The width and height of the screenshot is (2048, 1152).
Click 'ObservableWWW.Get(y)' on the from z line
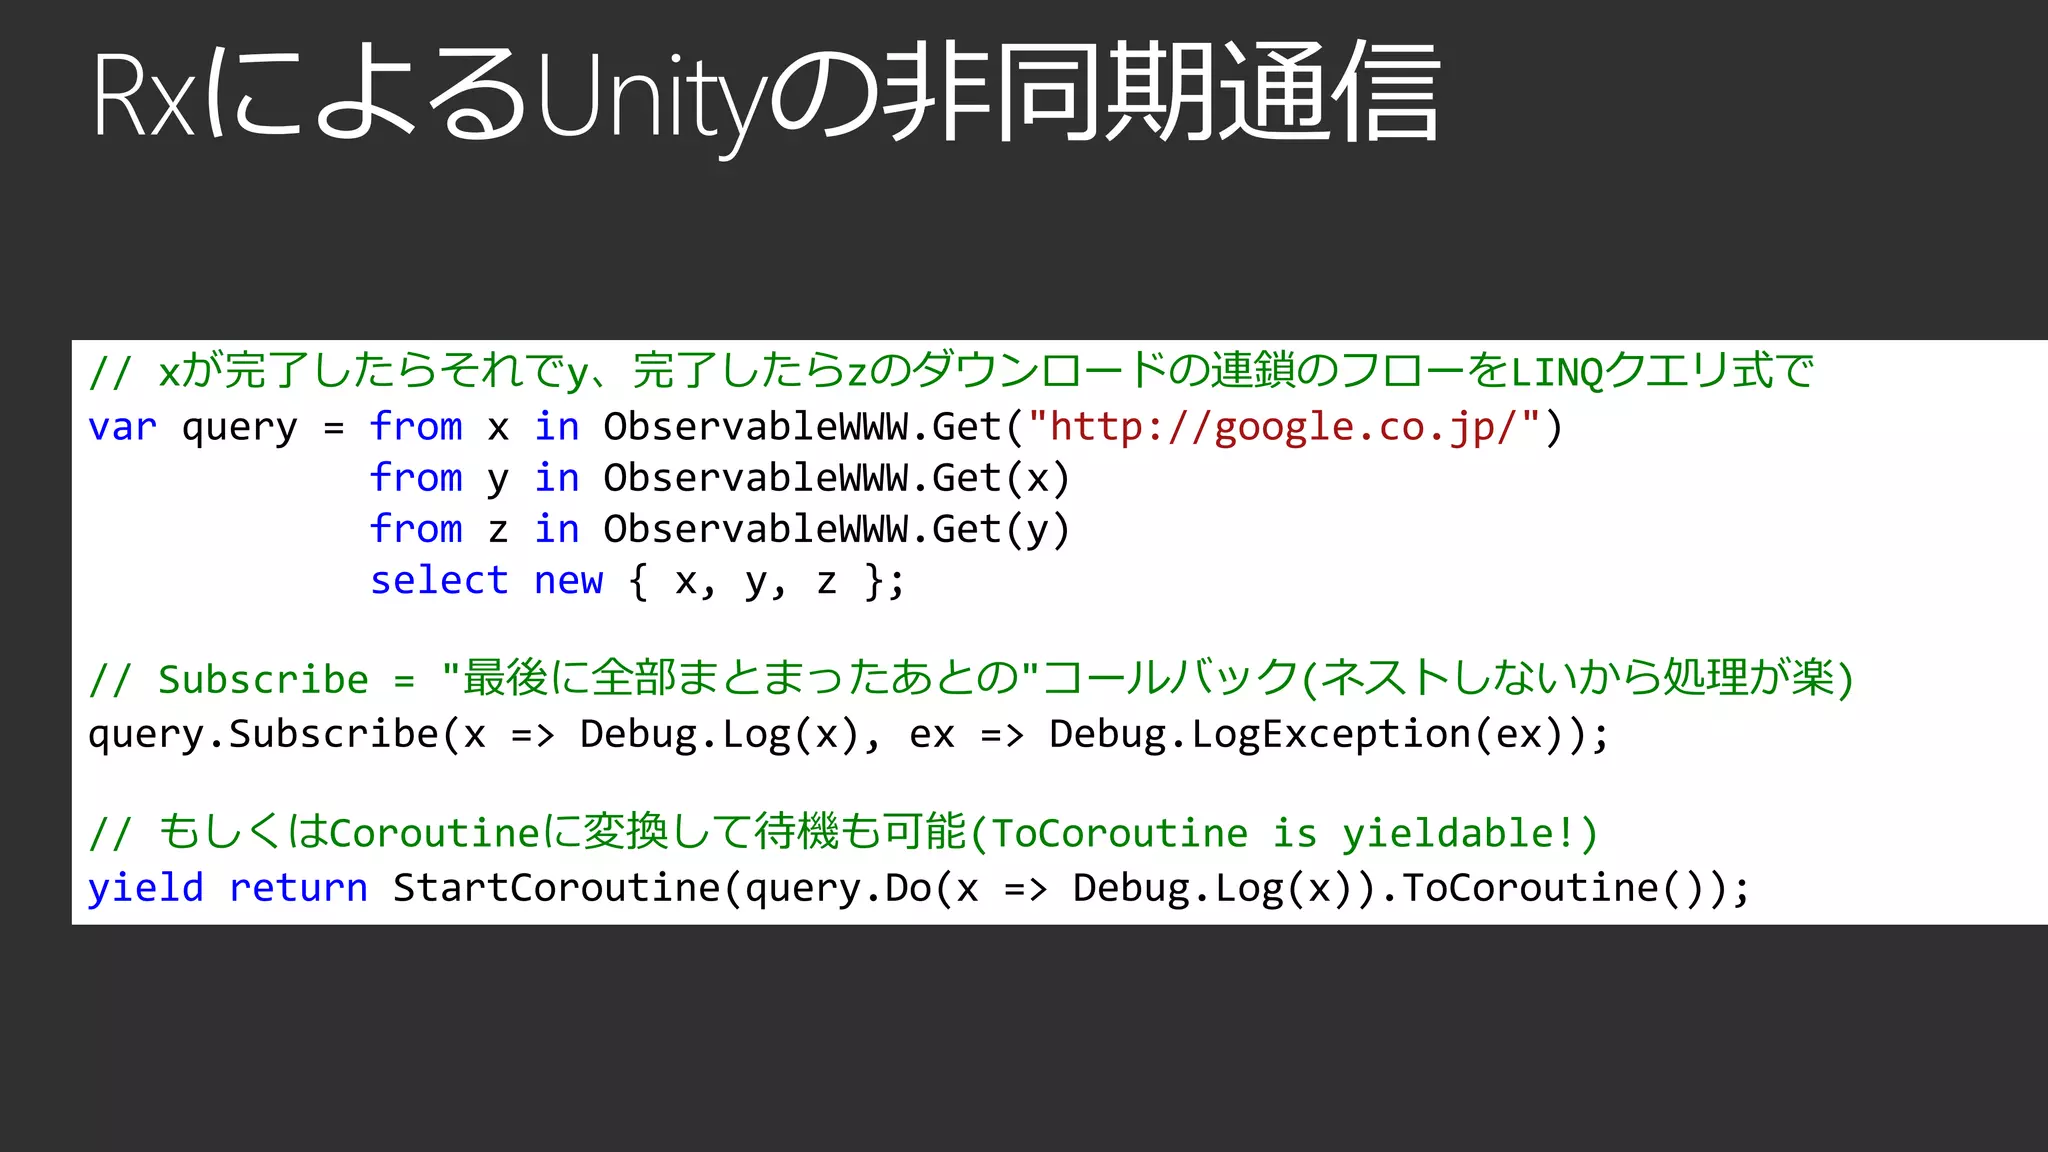837,529
